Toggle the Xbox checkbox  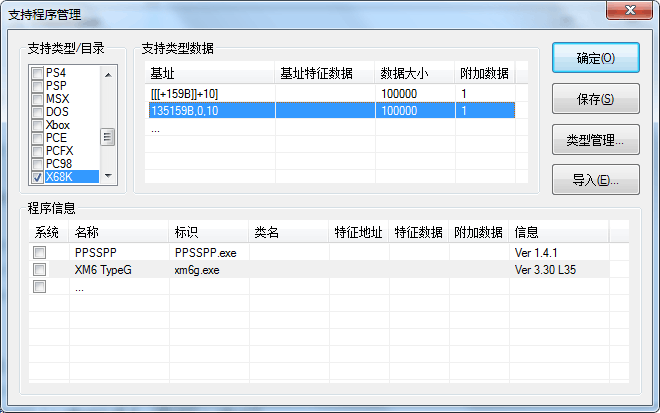point(38,125)
